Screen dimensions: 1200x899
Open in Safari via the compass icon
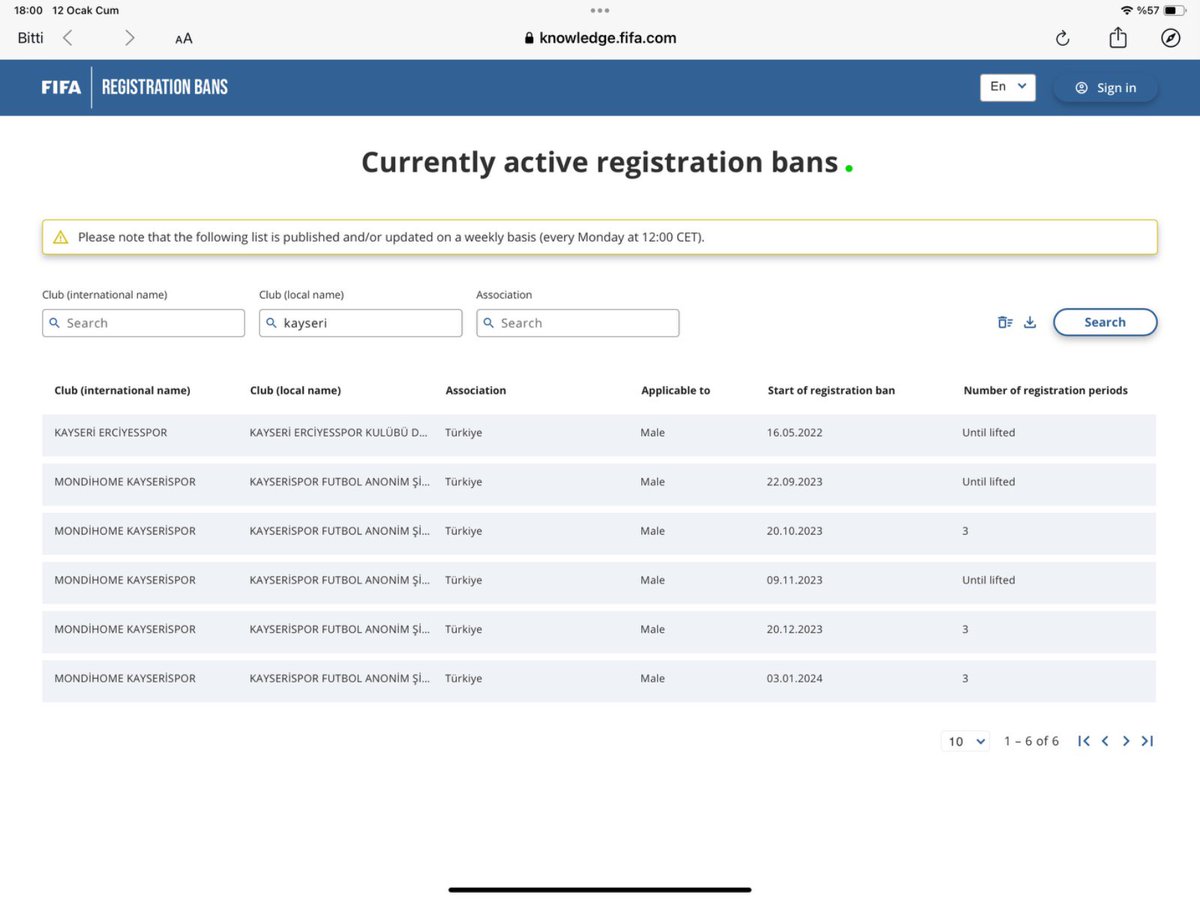click(x=1170, y=38)
